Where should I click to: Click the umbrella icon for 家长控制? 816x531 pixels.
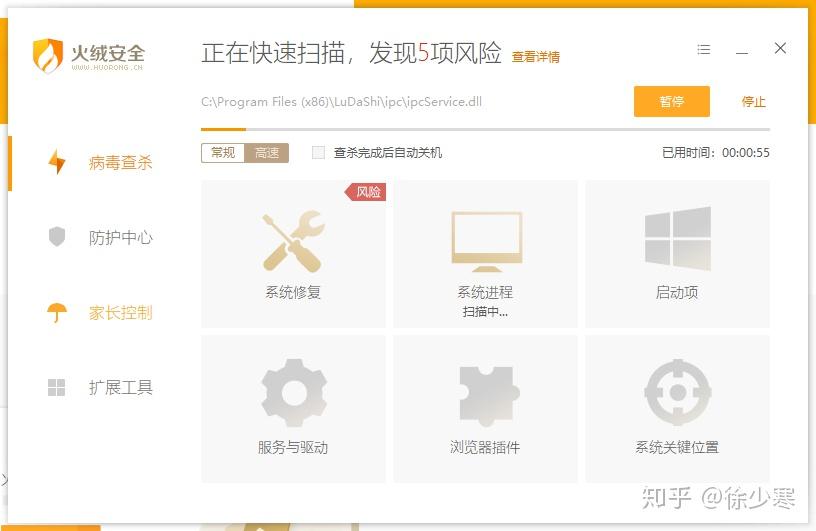pyautogui.click(x=57, y=312)
